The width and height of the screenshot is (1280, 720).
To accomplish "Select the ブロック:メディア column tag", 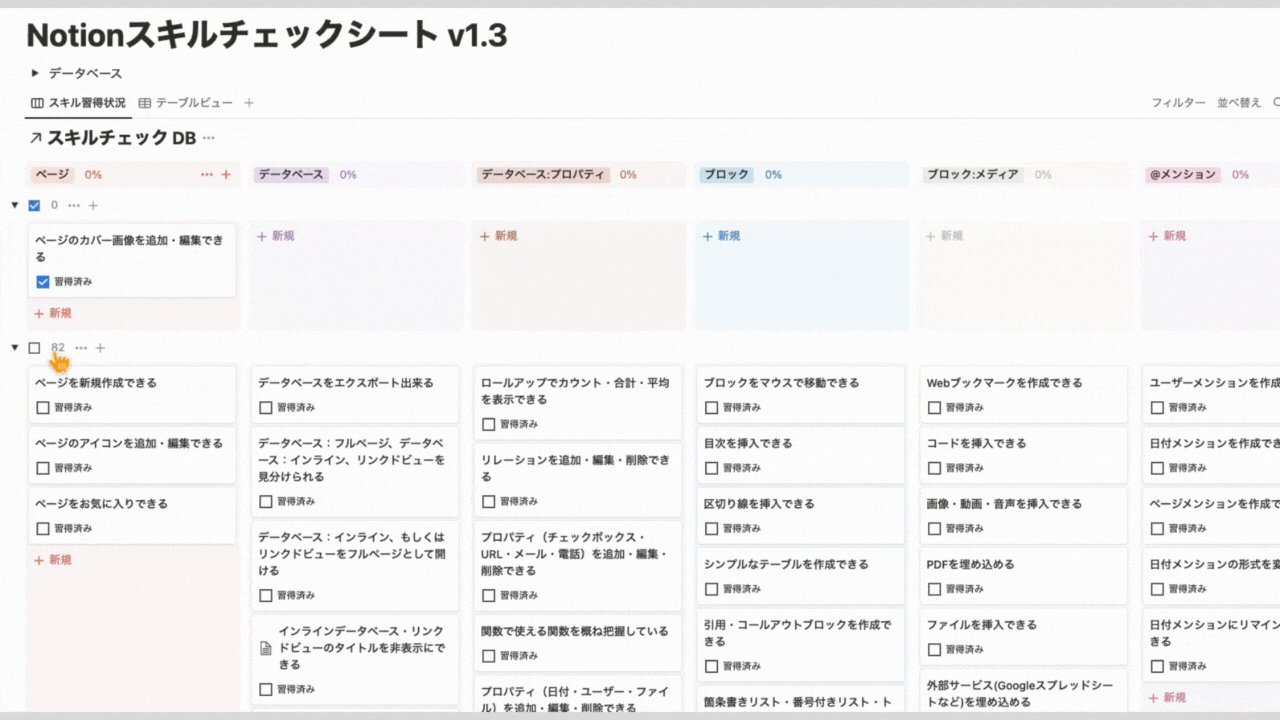I will (972, 174).
